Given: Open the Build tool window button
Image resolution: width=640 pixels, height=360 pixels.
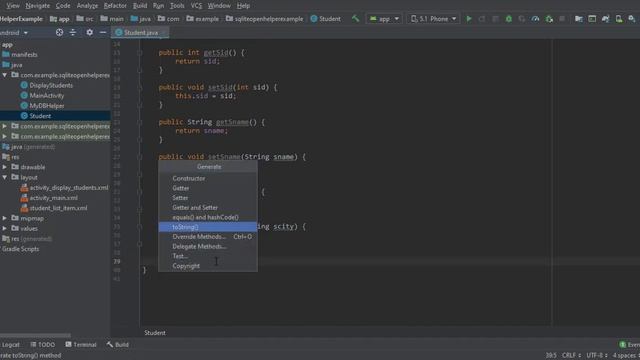Looking at the screenshot, I should click(x=118, y=345).
